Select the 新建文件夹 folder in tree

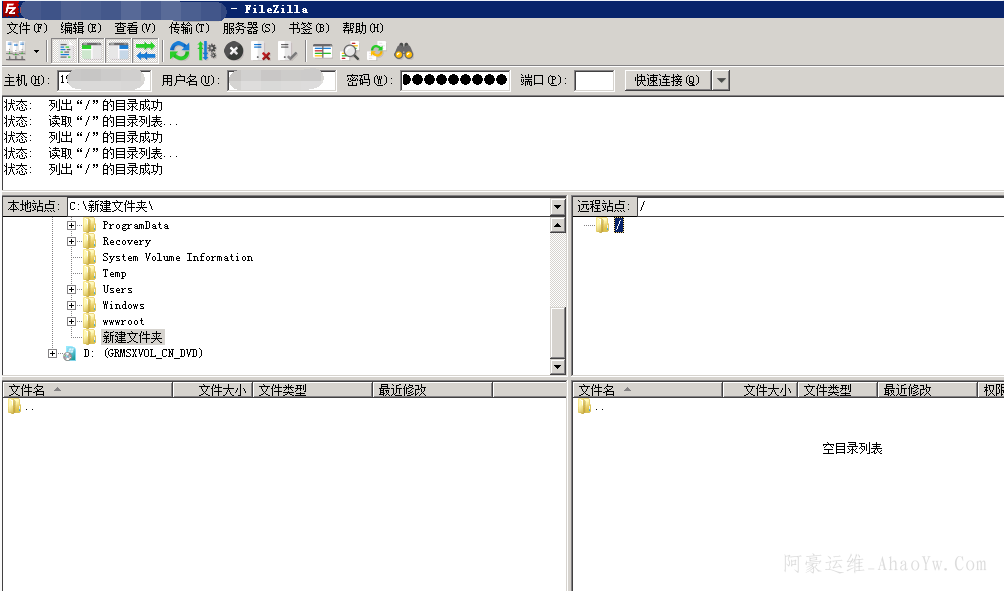tap(133, 337)
